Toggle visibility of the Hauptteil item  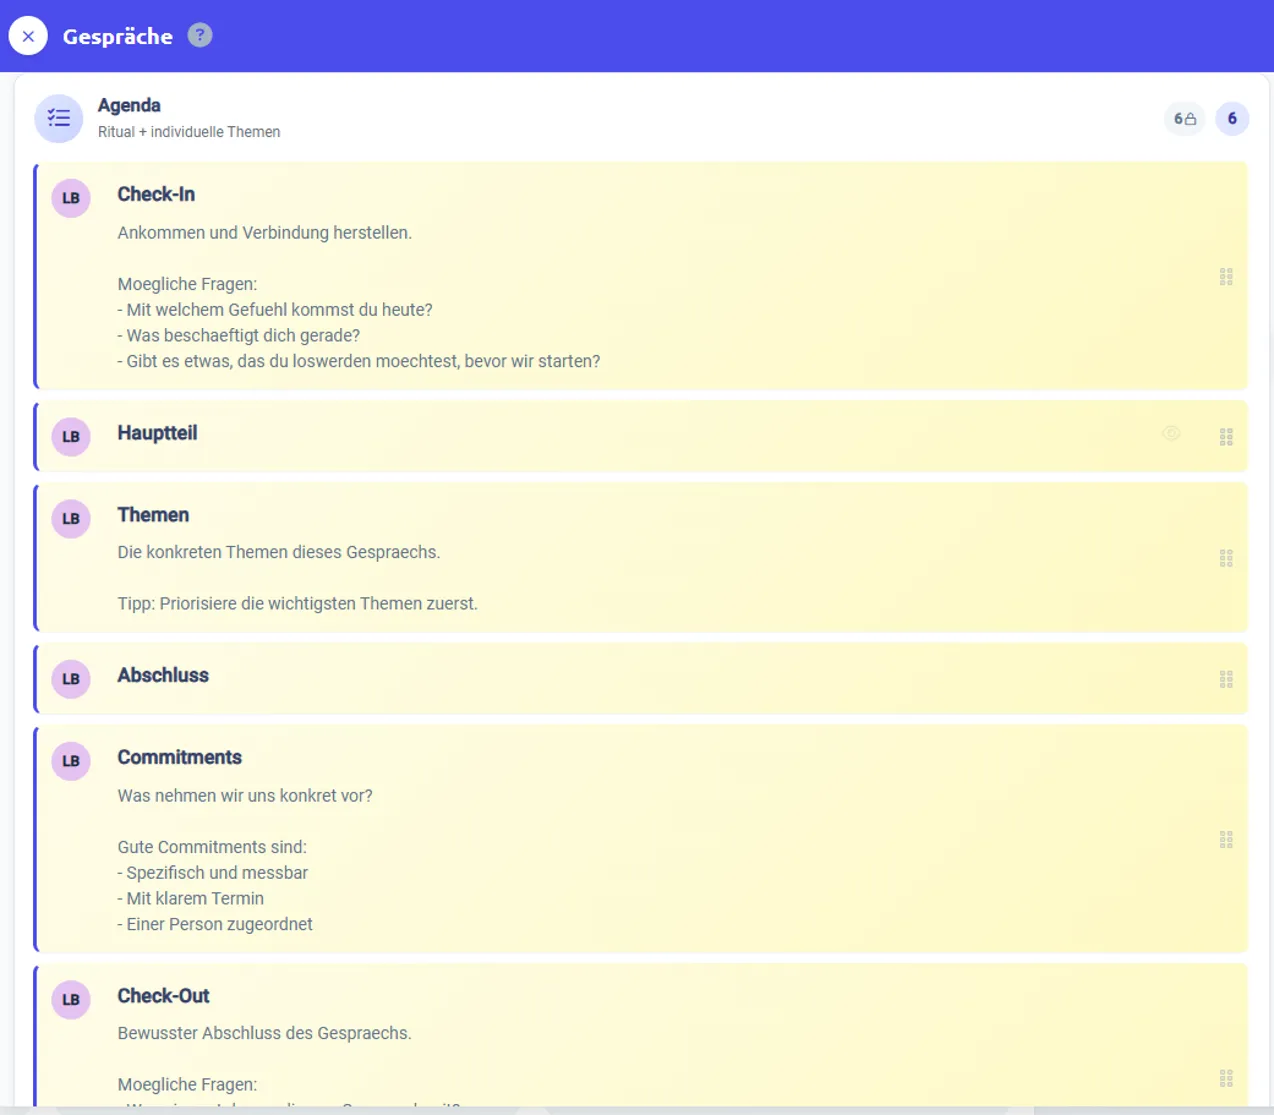1171,433
